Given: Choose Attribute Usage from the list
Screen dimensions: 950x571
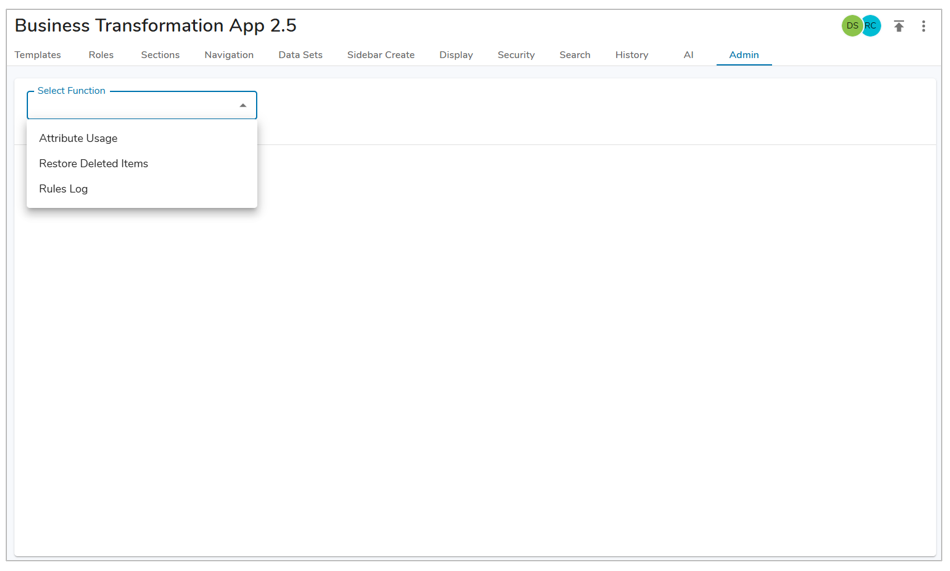Looking at the screenshot, I should click(x=78, y=139).
